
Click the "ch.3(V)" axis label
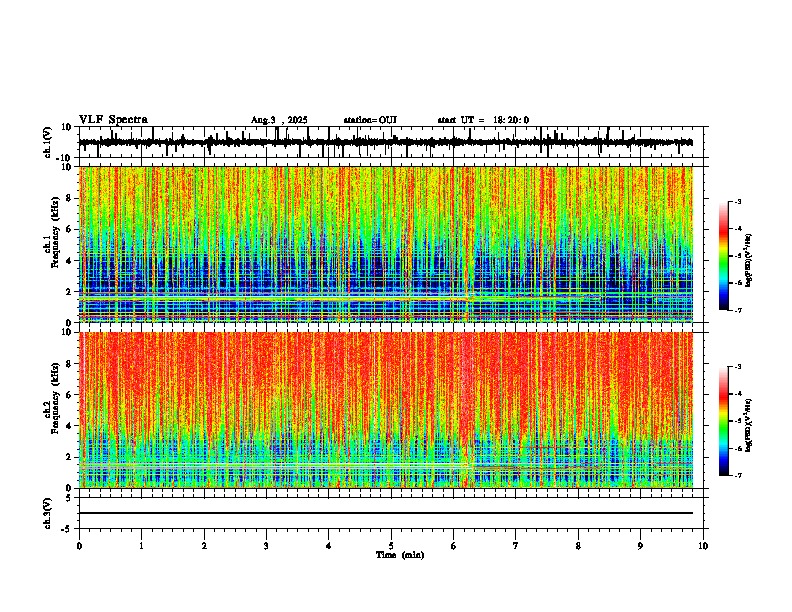[48, 514]
